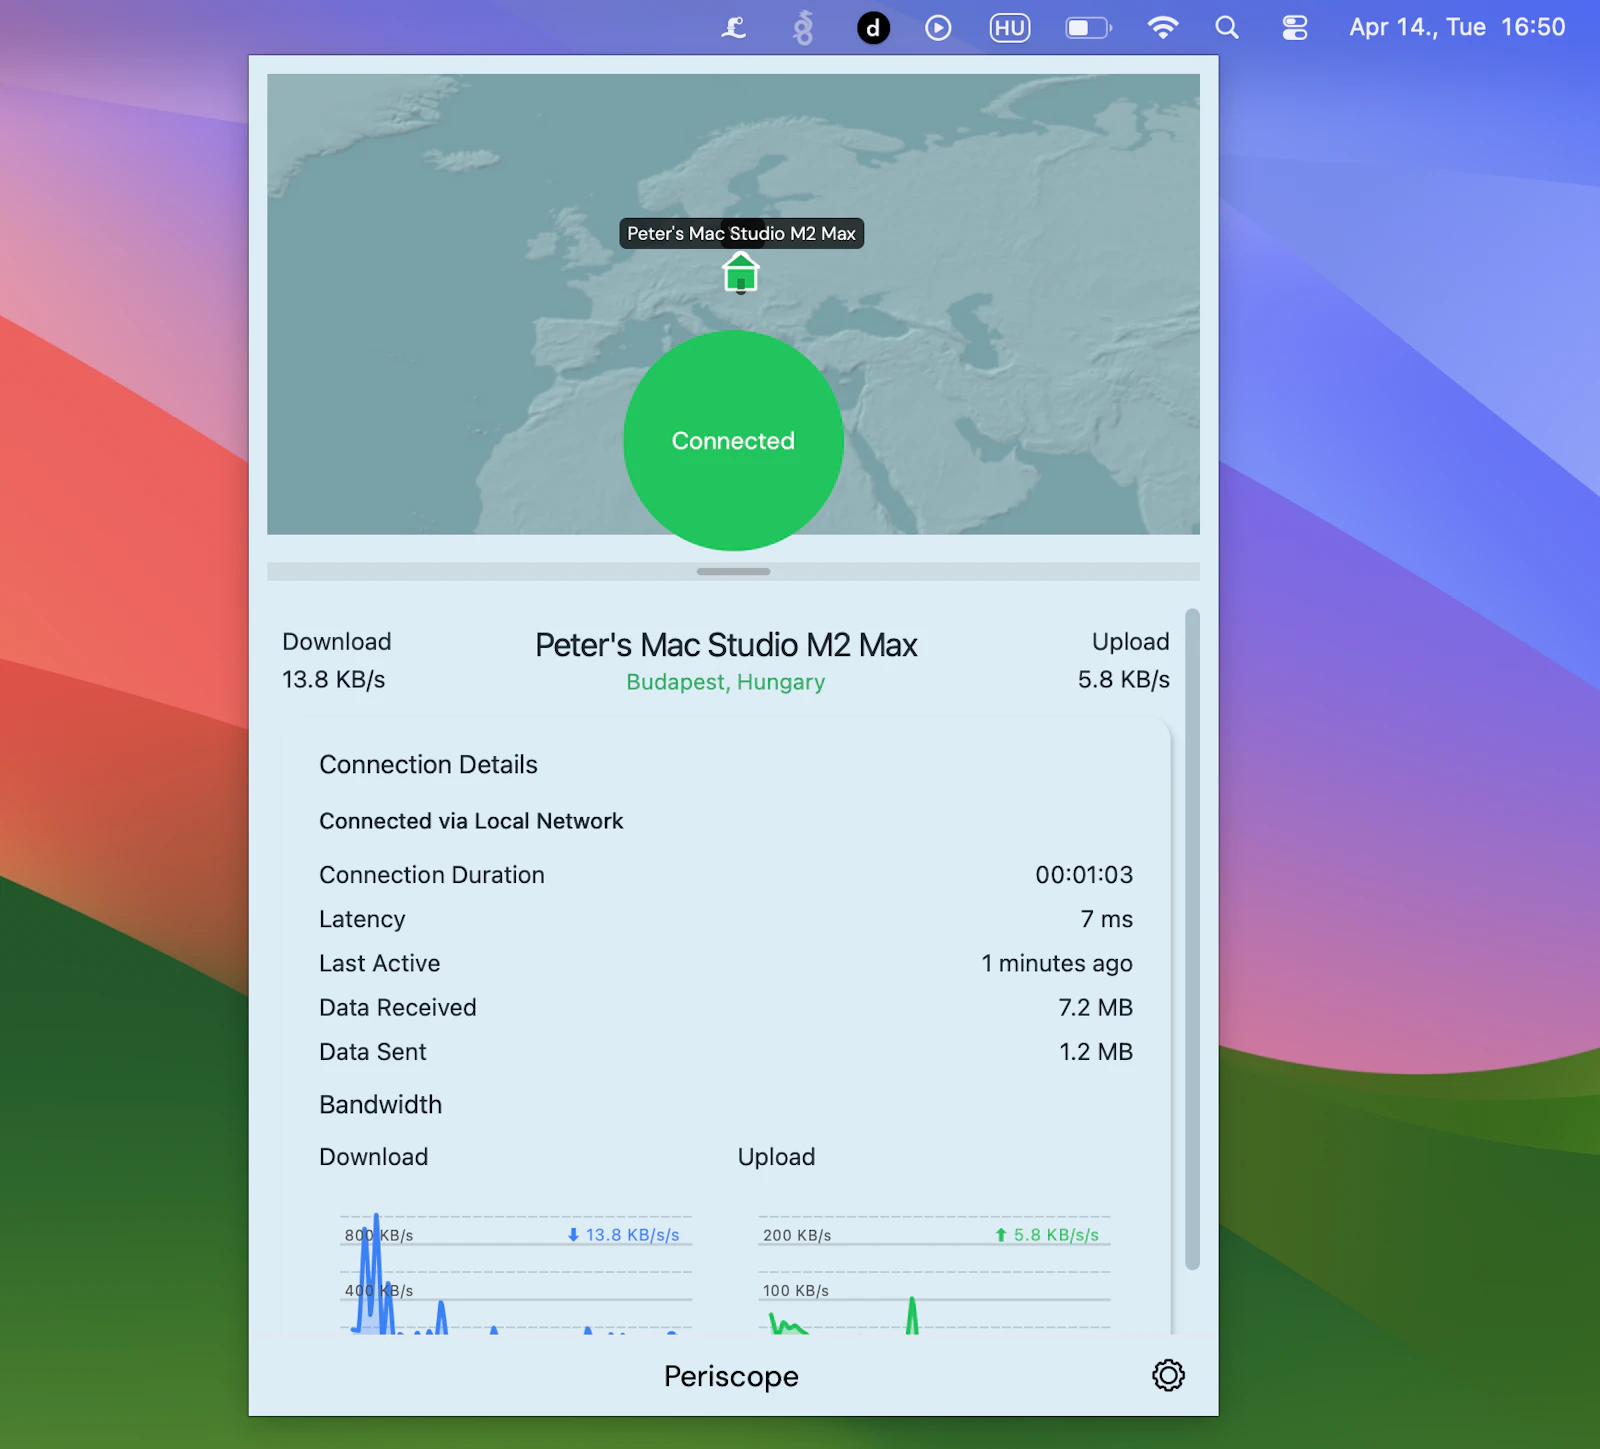
Task: Open Periscope settings via the gear icon
Action: click(1167, 1375)
